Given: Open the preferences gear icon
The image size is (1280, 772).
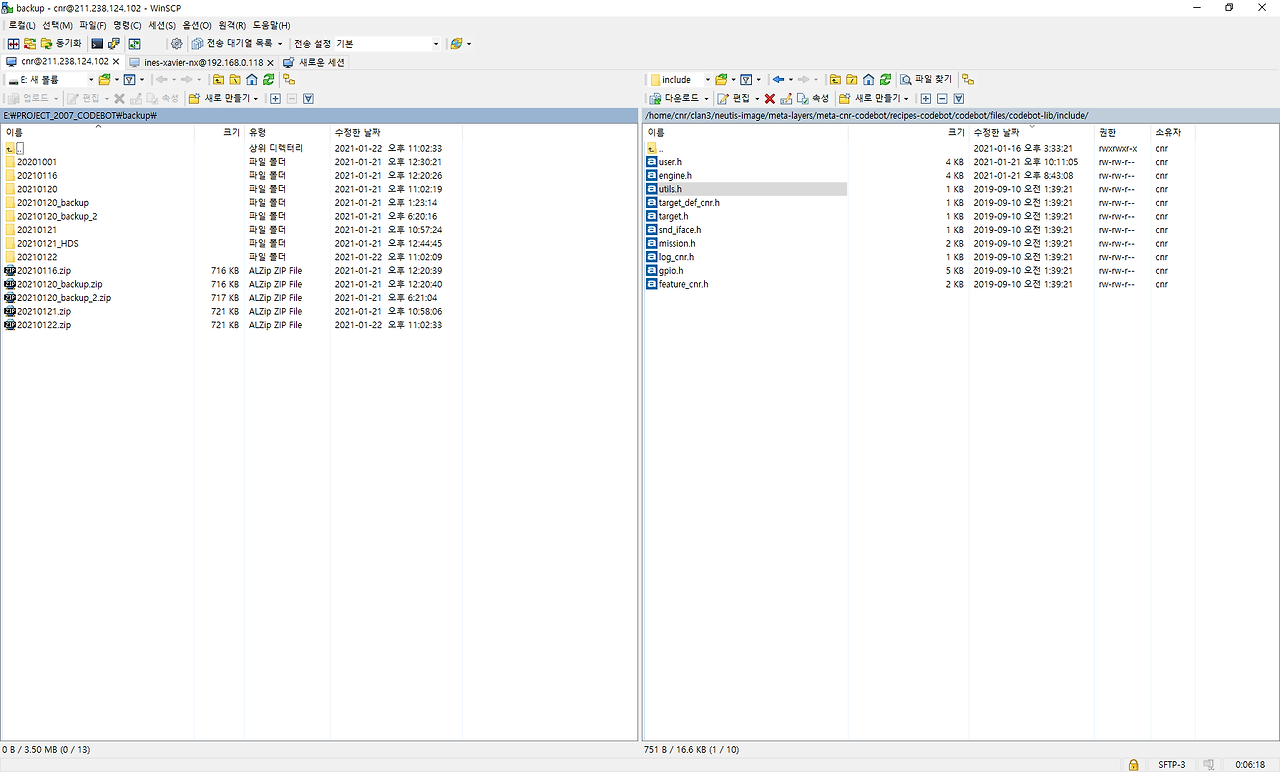Looking at the screenshot, I should (x=176, y=44).
